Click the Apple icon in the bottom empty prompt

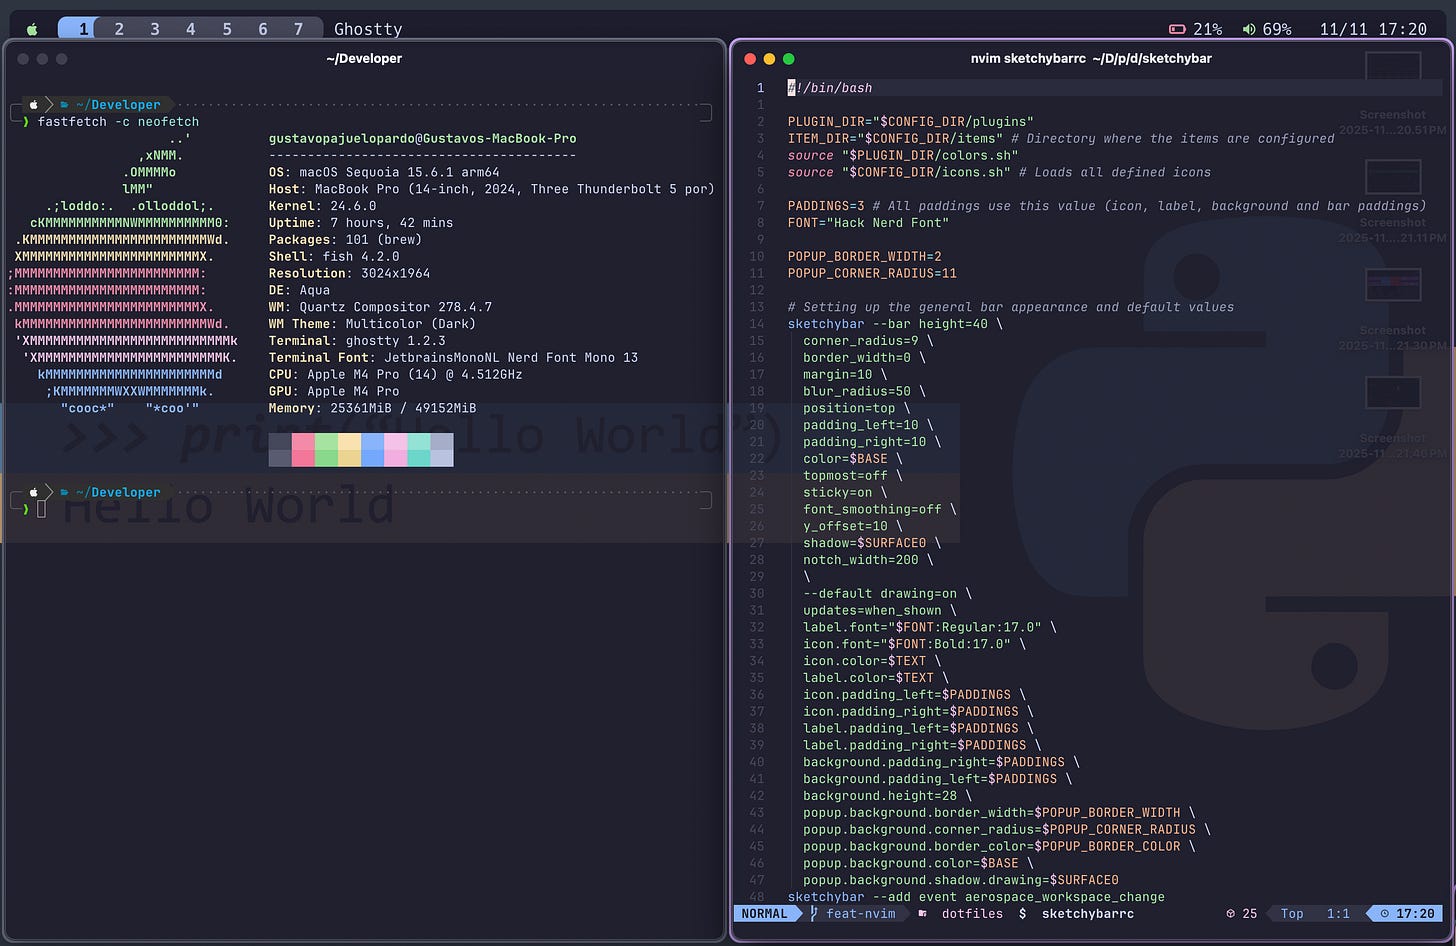(x=34, y=492)
